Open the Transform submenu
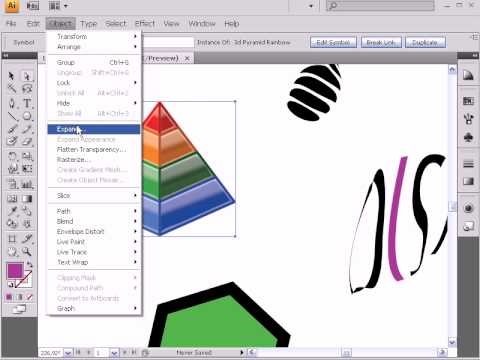 [x=94, y=36]
